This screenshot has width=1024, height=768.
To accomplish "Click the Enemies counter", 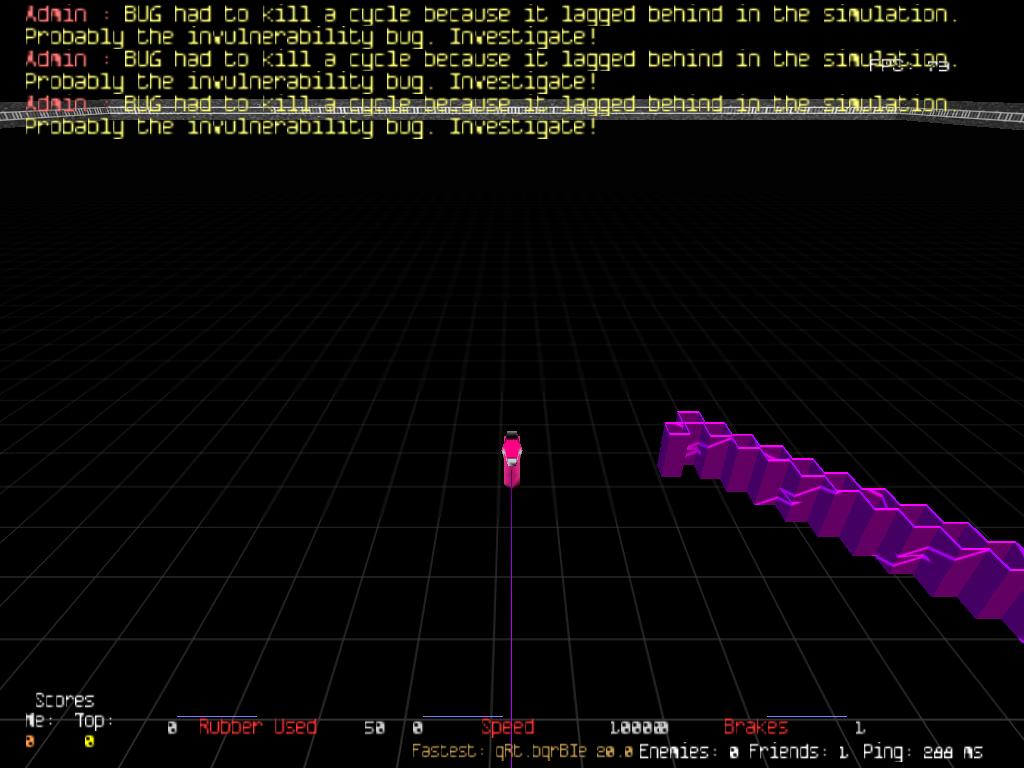I will coord(688,751).
